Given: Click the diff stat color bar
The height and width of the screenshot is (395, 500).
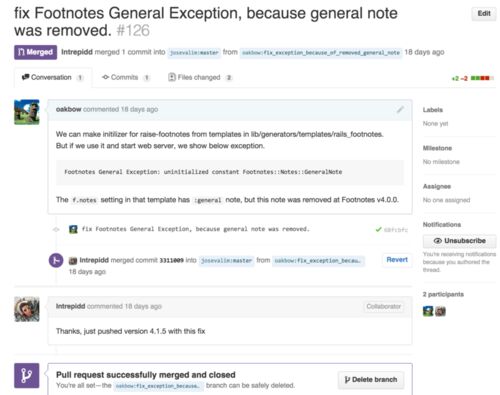Looking at the screenshot, I should pyautogui.click(x=482, y=78).
